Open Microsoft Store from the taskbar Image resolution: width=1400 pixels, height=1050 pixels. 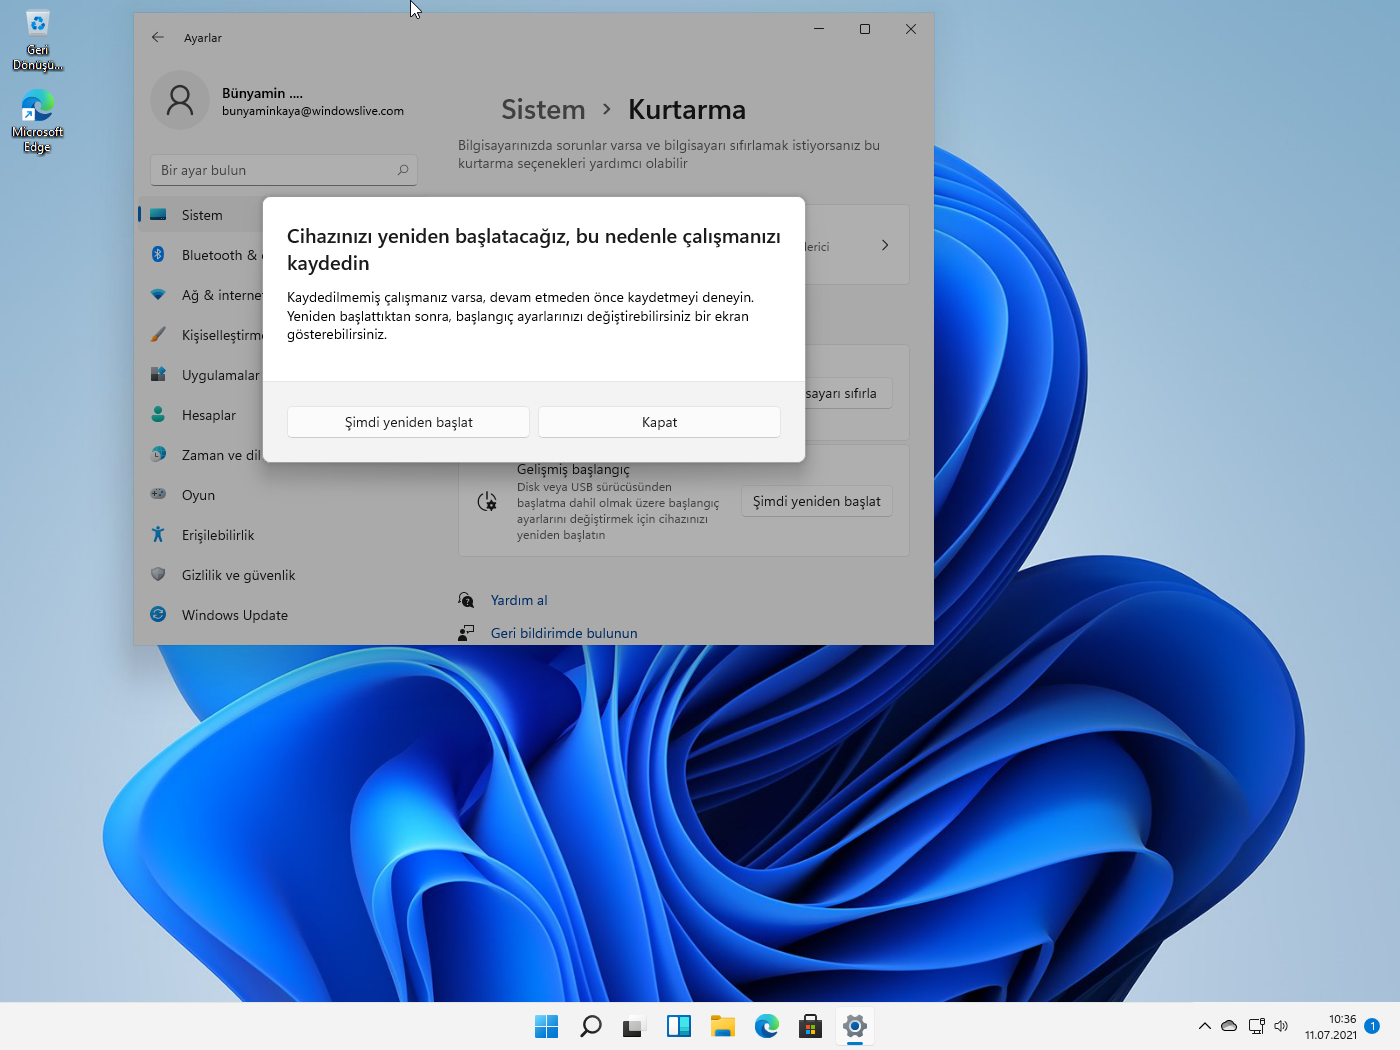point(810,1026)
